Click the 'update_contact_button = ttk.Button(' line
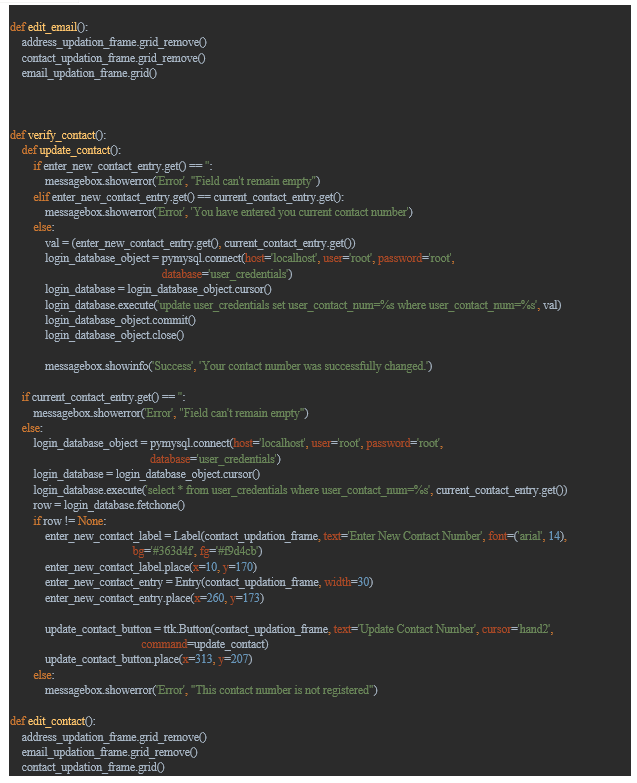This screenshot has height=783, width=637. coord(299,629)
